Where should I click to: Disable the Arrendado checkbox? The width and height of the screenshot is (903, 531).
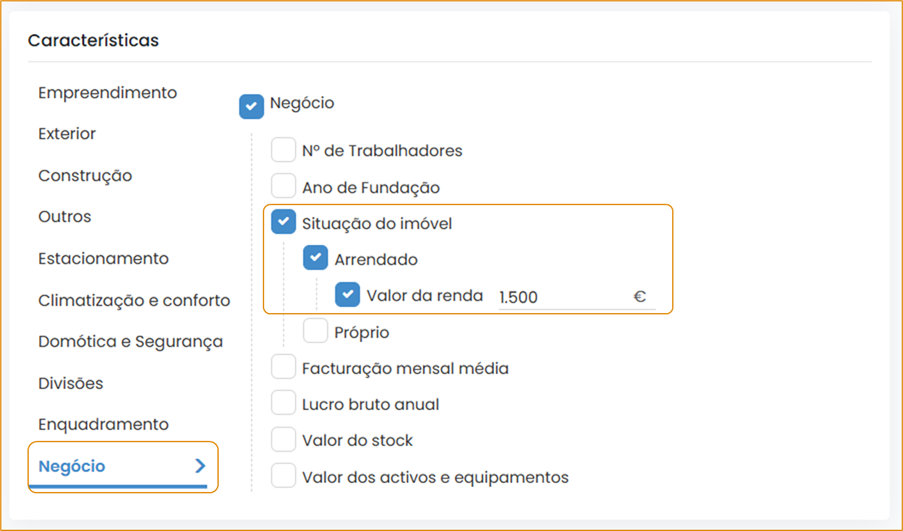click(x=316, y=259)
